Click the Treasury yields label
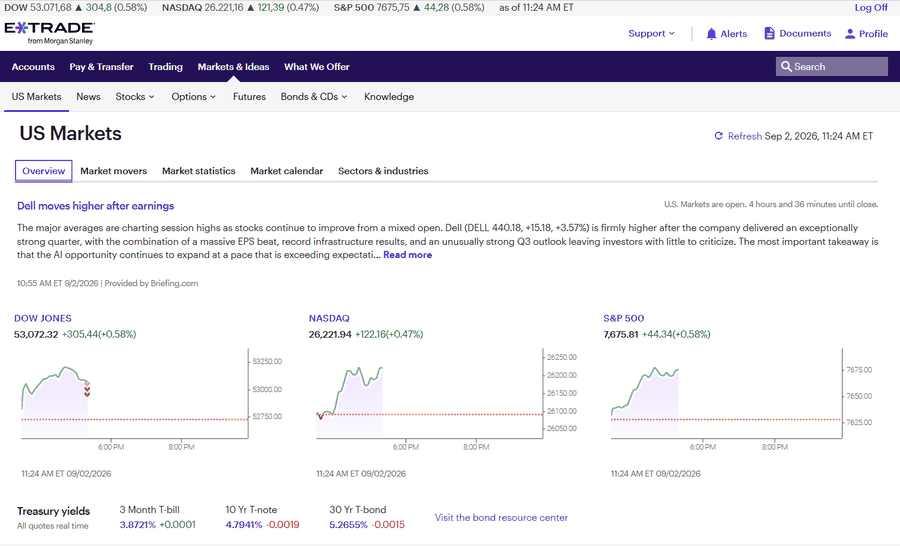Screen dimensions: 900x546 (x=53, y=511)
